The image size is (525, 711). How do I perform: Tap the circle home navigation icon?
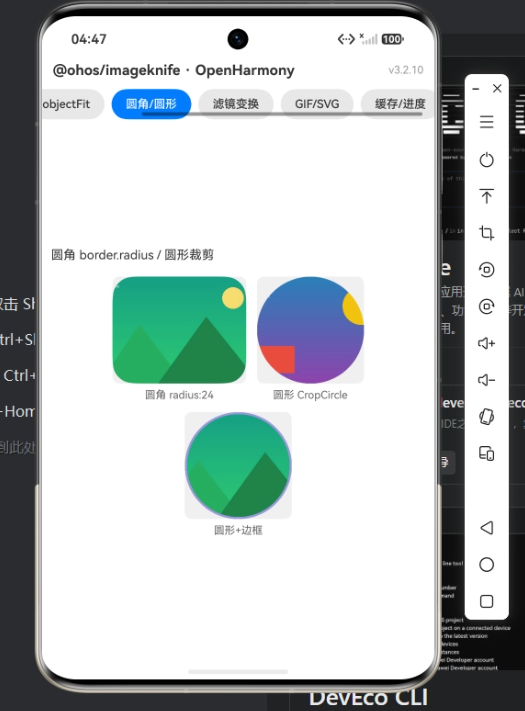pyautogui.click(x=486, y=564)
